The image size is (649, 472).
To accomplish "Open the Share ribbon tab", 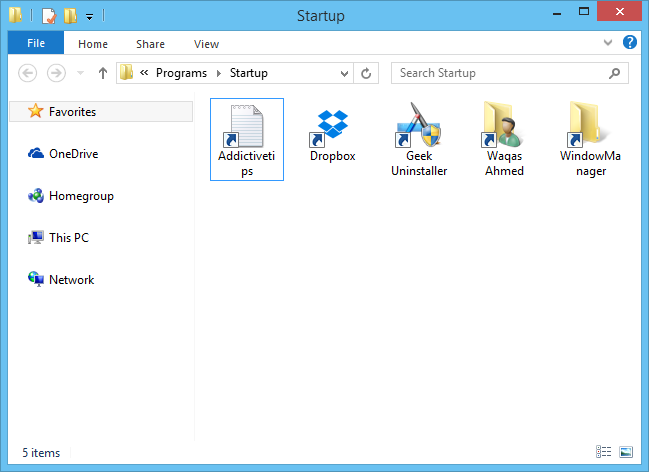I will (151, 44).
